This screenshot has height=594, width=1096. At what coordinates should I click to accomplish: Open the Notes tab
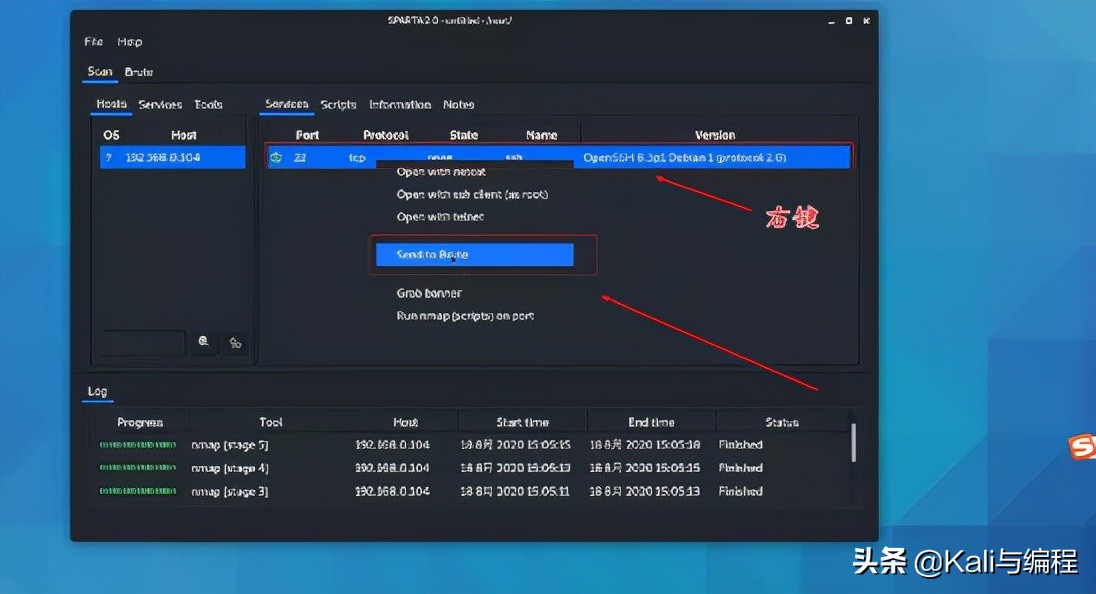tap(459, 105)
